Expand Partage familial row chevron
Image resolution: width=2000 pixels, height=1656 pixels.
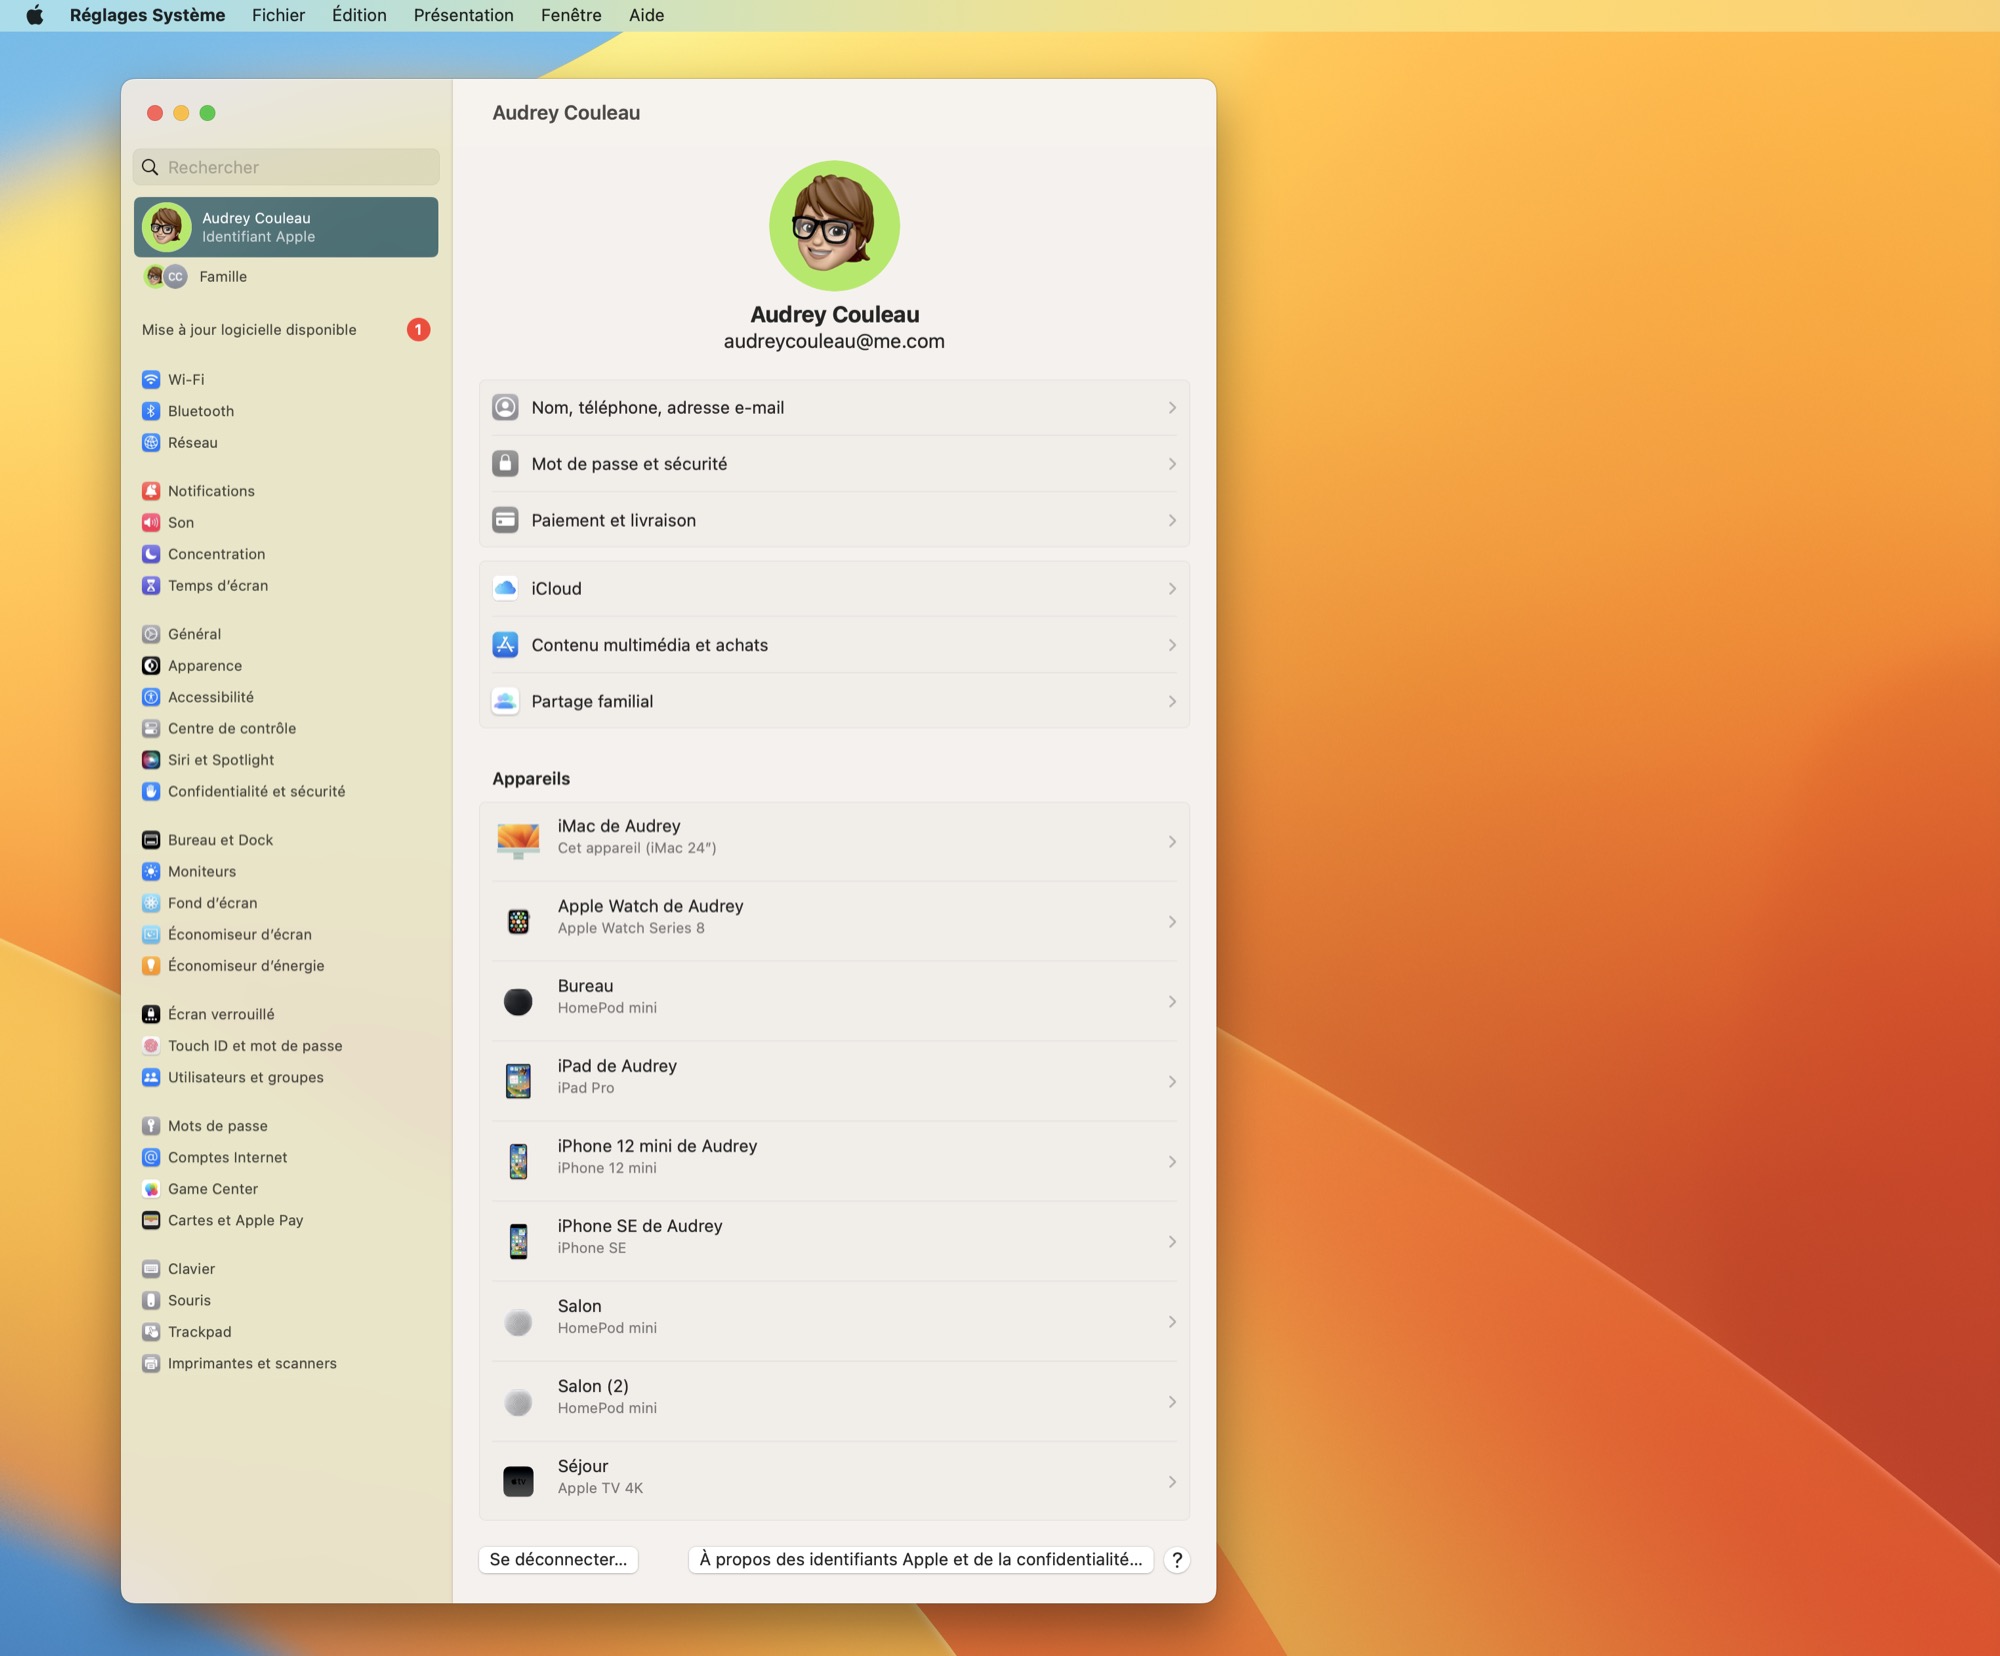(1172, 701)
